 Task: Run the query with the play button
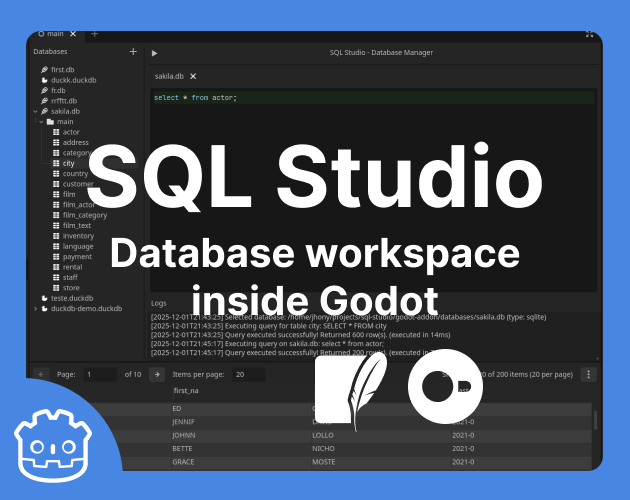point(154,53)
